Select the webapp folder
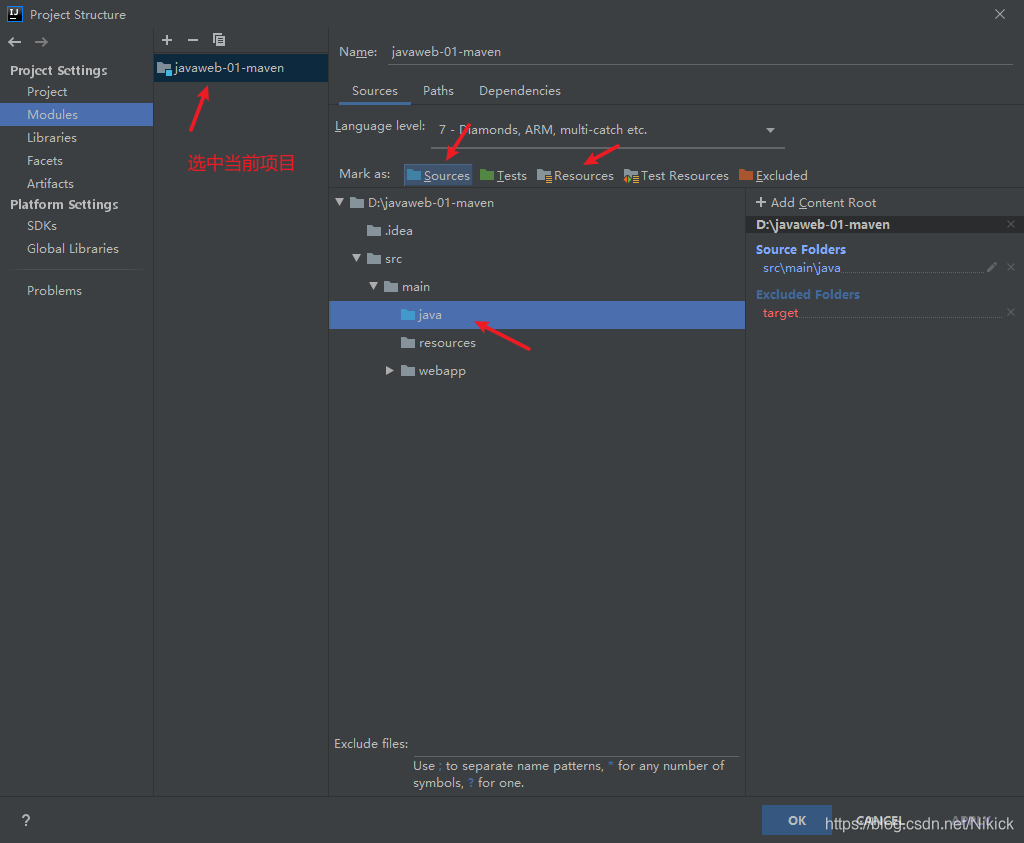 tap(433, 371)
